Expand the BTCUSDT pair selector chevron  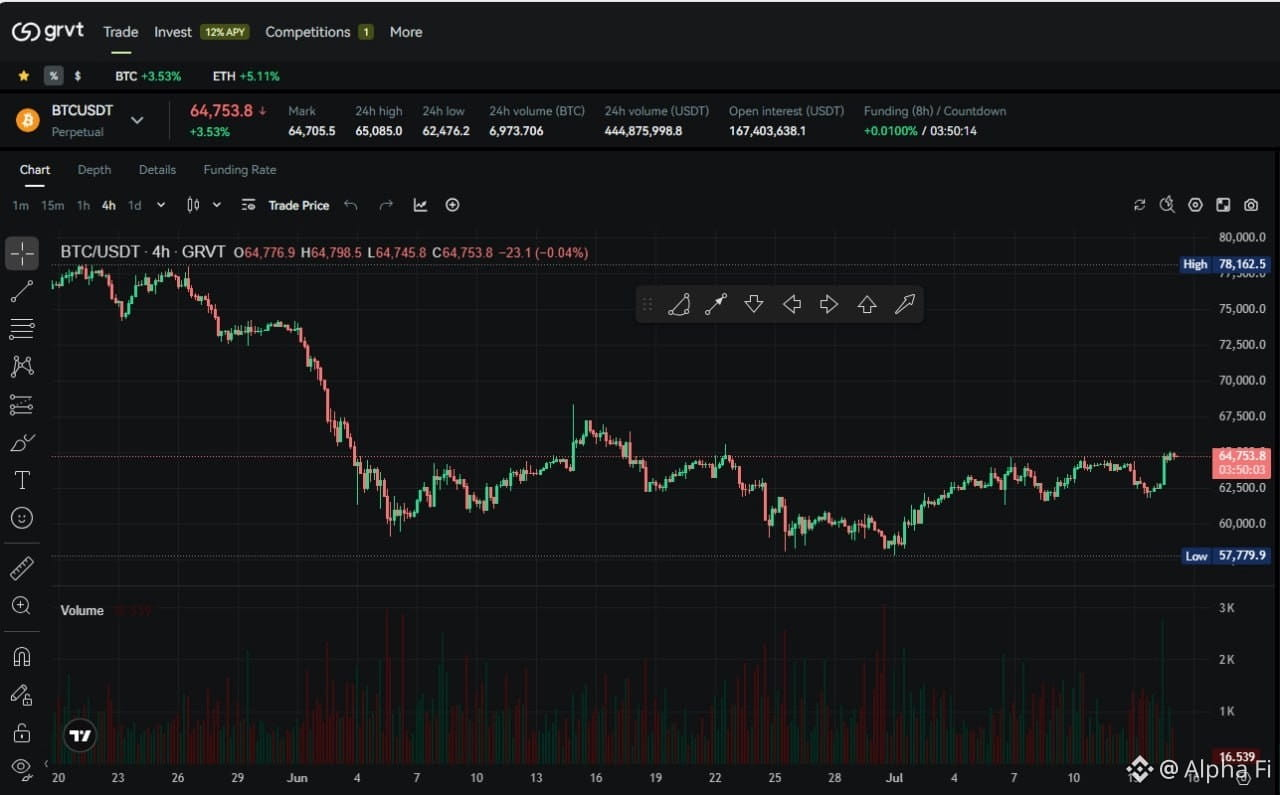pos(137,120)
